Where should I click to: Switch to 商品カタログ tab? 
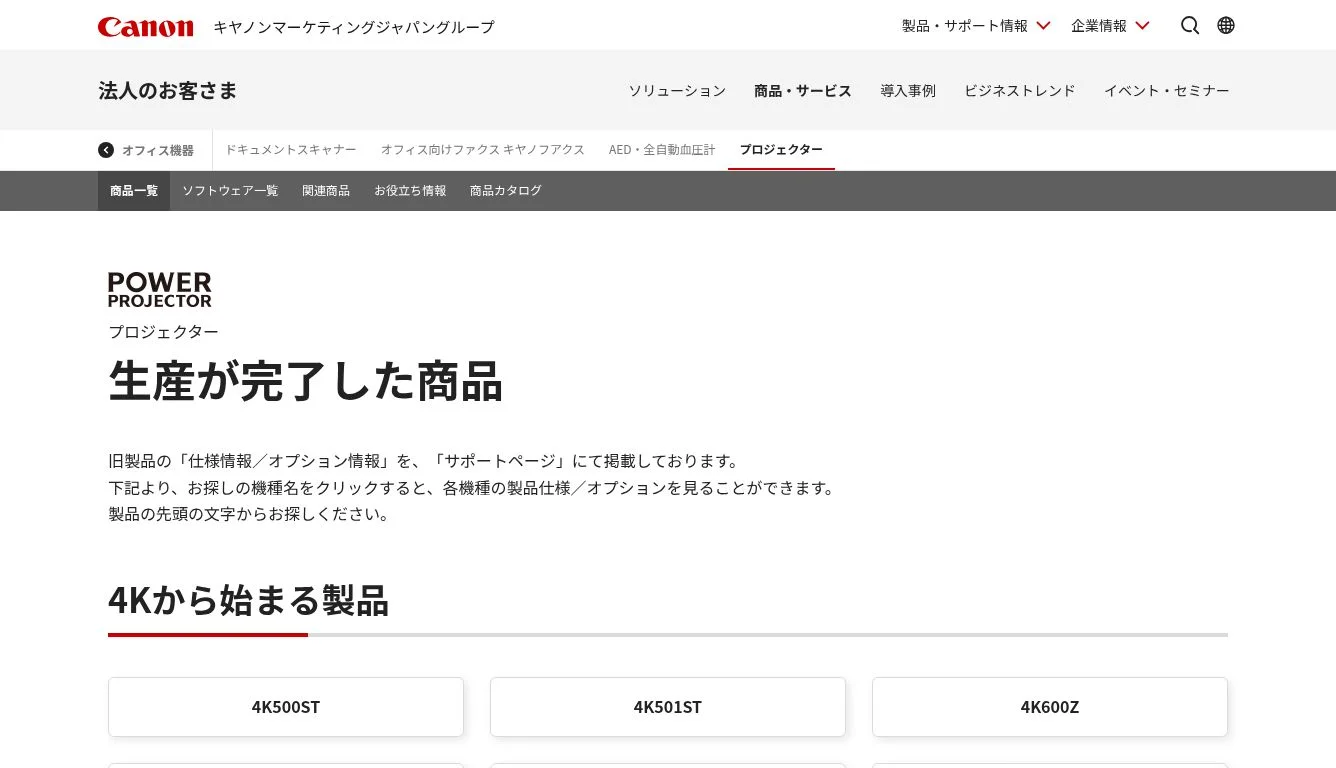pyautogui.click(x=506, y=191)
